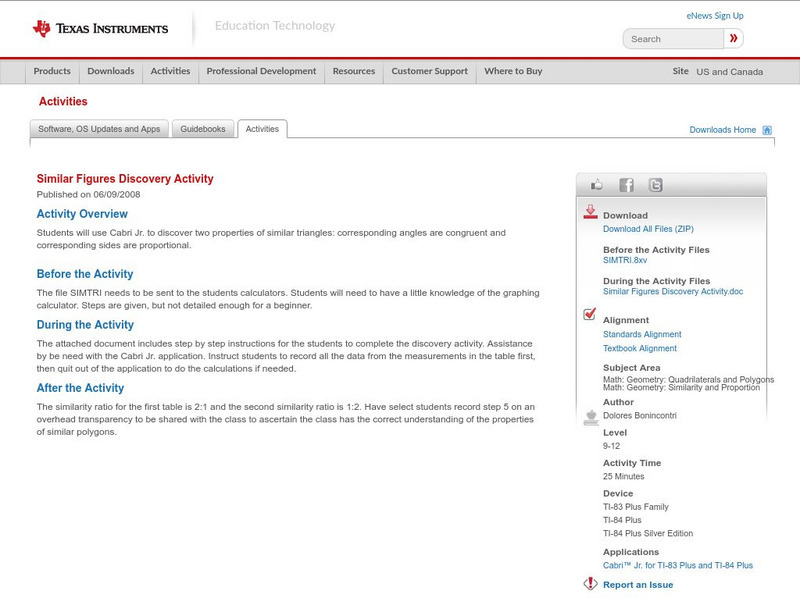Click the apple author icon
The width and height of the screenshot is (800, 598).
click(591, 417)
